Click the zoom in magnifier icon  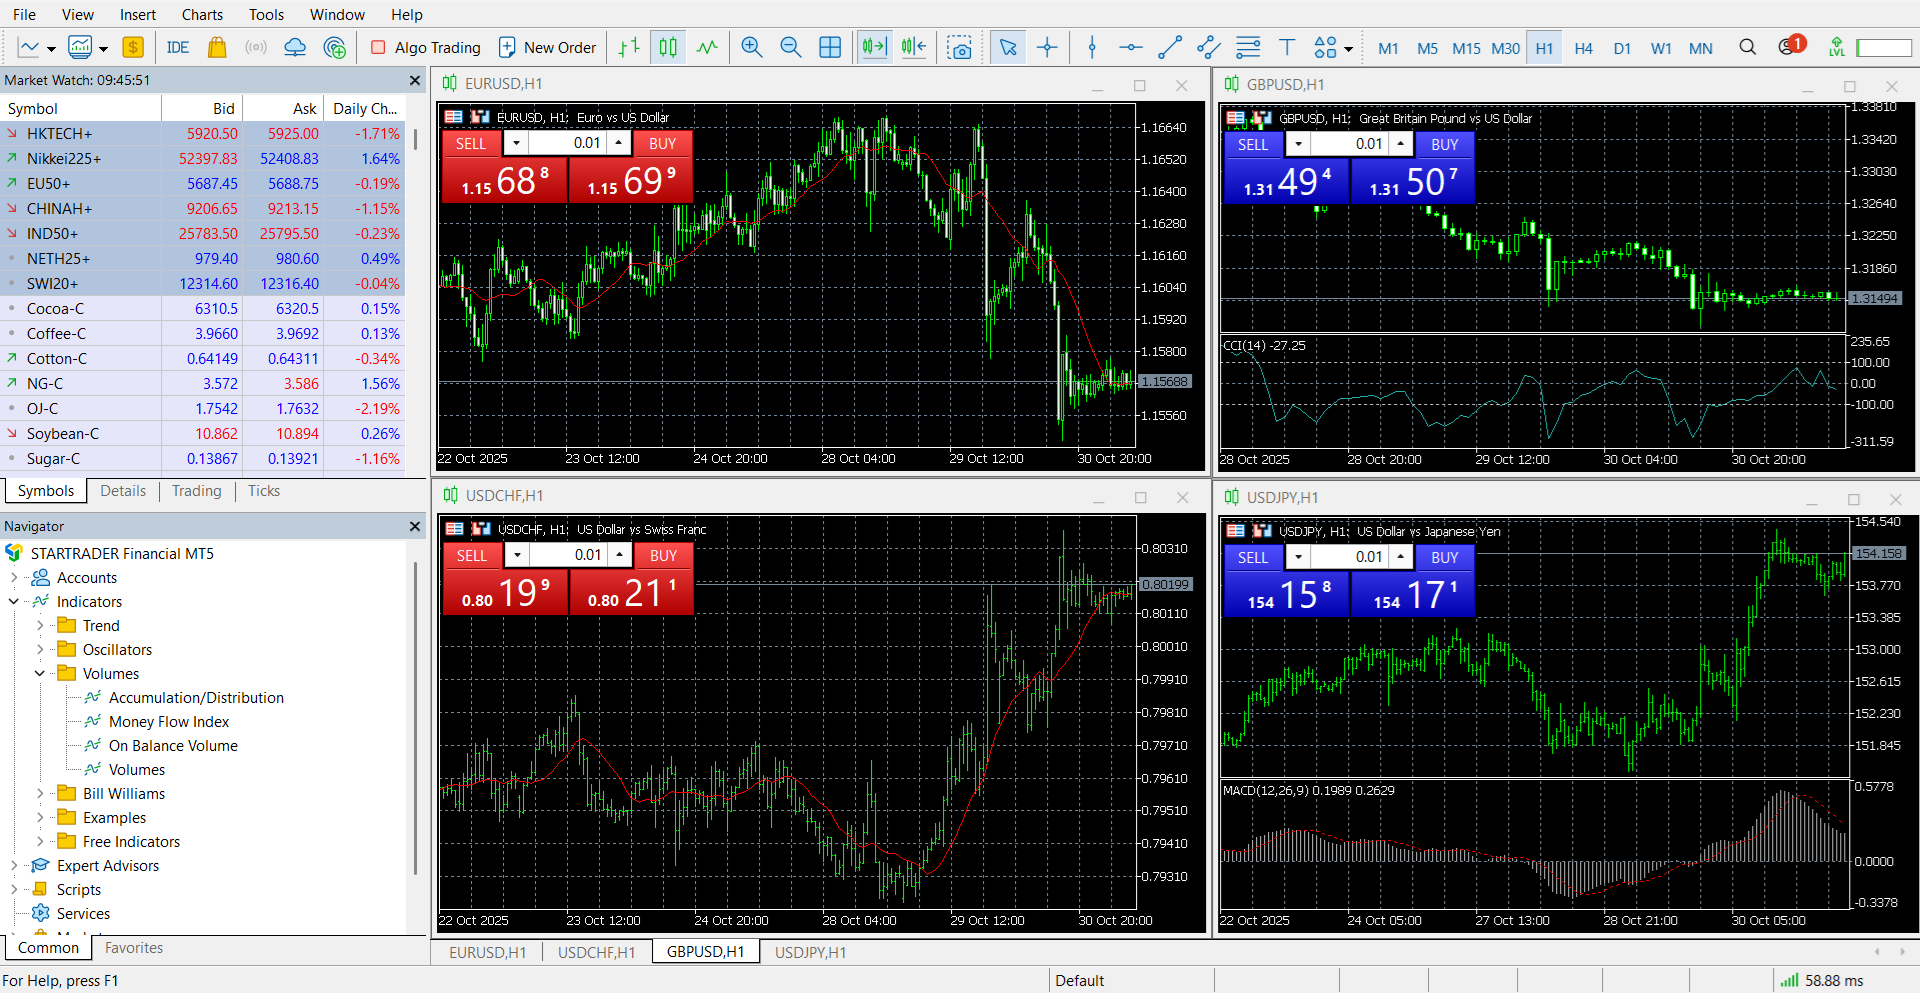[752, 47]
